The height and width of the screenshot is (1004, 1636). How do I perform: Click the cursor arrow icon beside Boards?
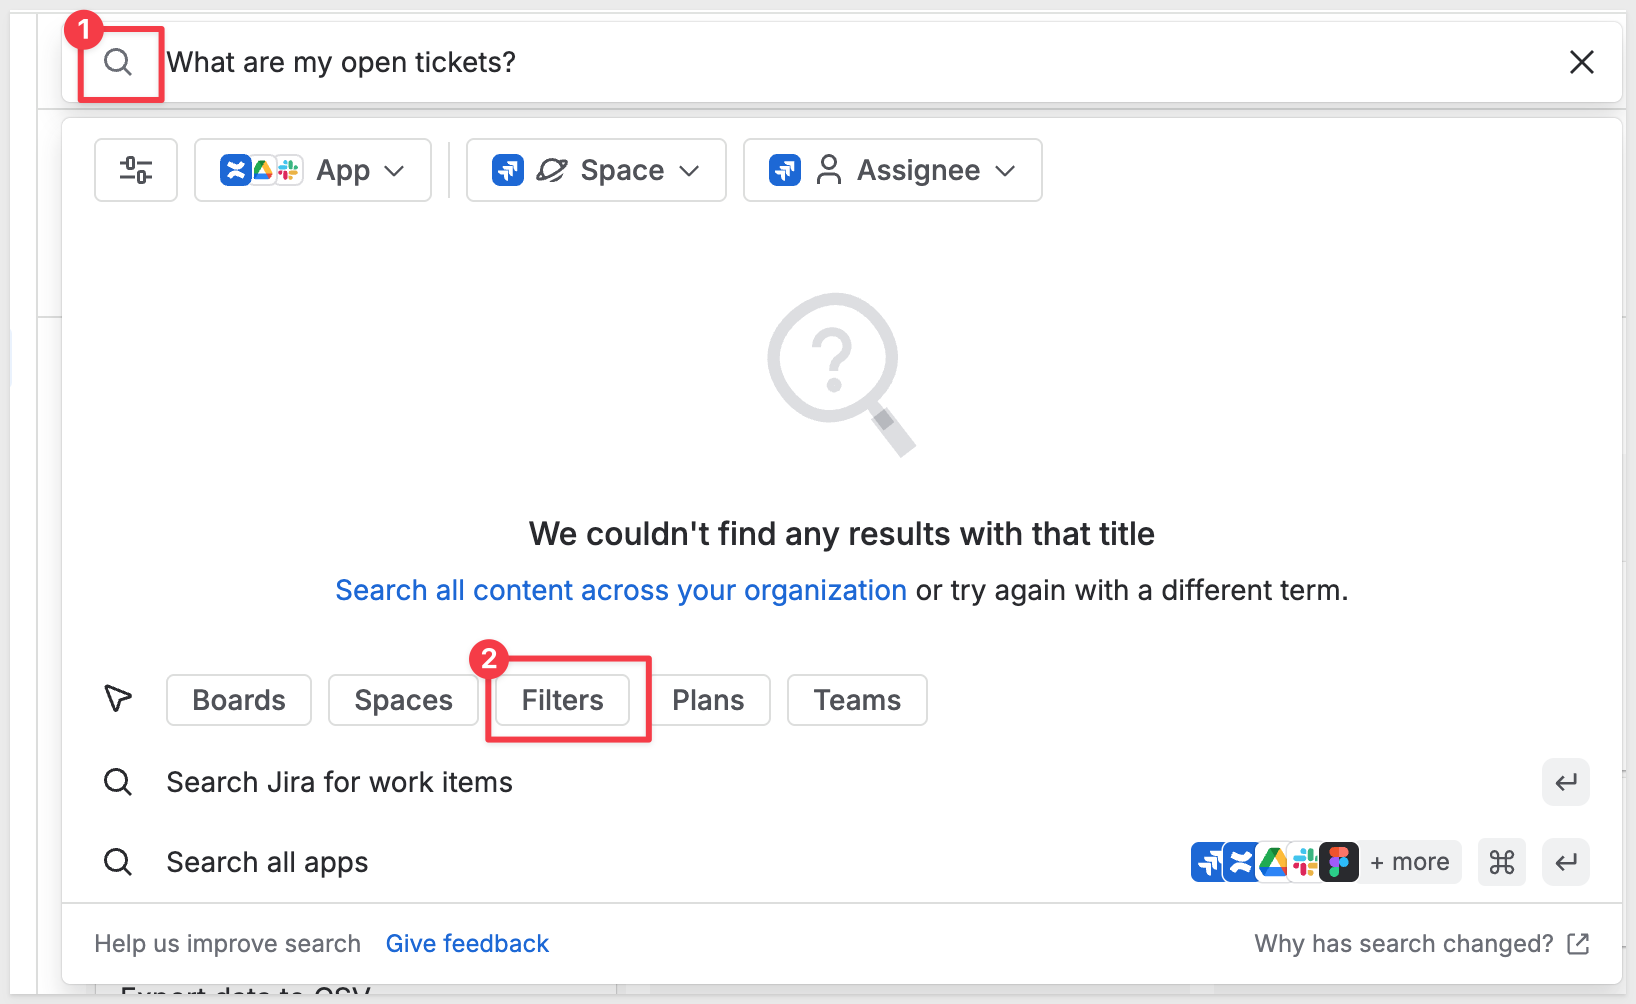coord(118,698)
